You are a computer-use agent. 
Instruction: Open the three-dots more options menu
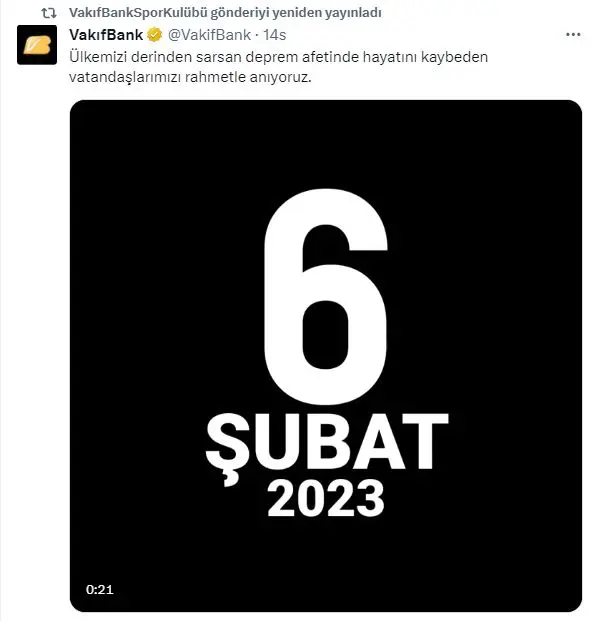point(573,35)
